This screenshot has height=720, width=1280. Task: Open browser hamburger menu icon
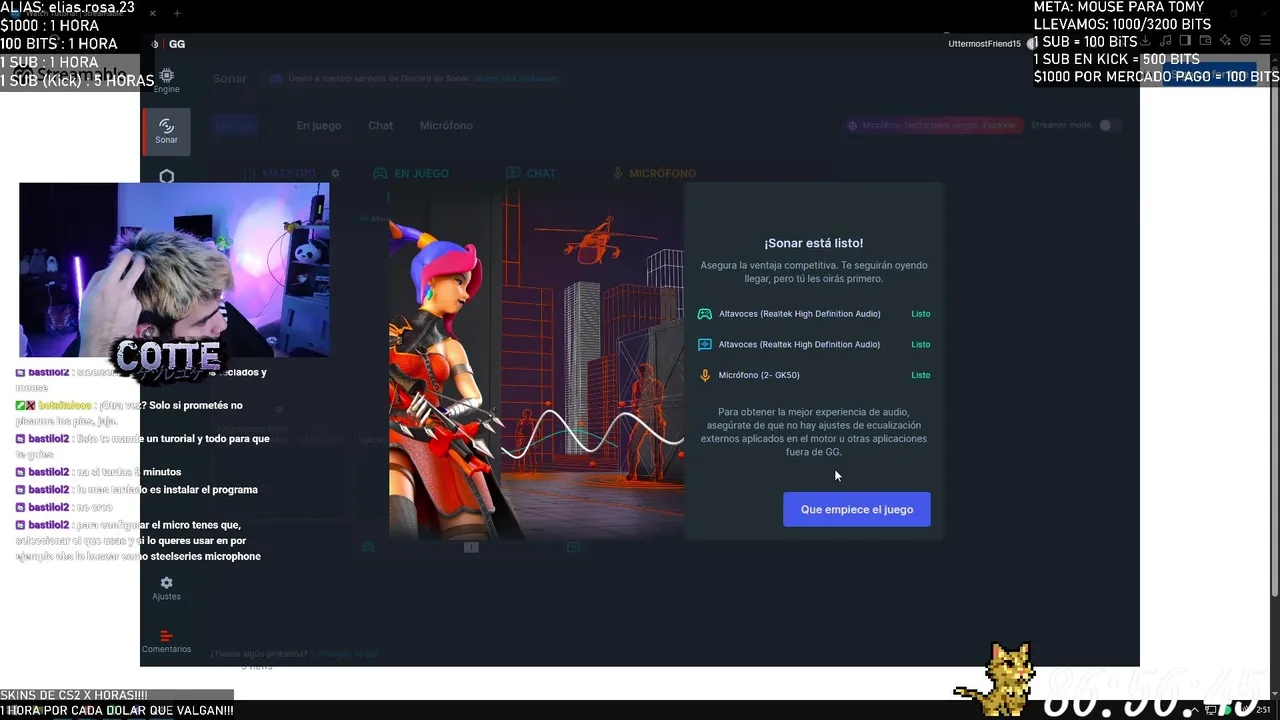[1265, 41]
